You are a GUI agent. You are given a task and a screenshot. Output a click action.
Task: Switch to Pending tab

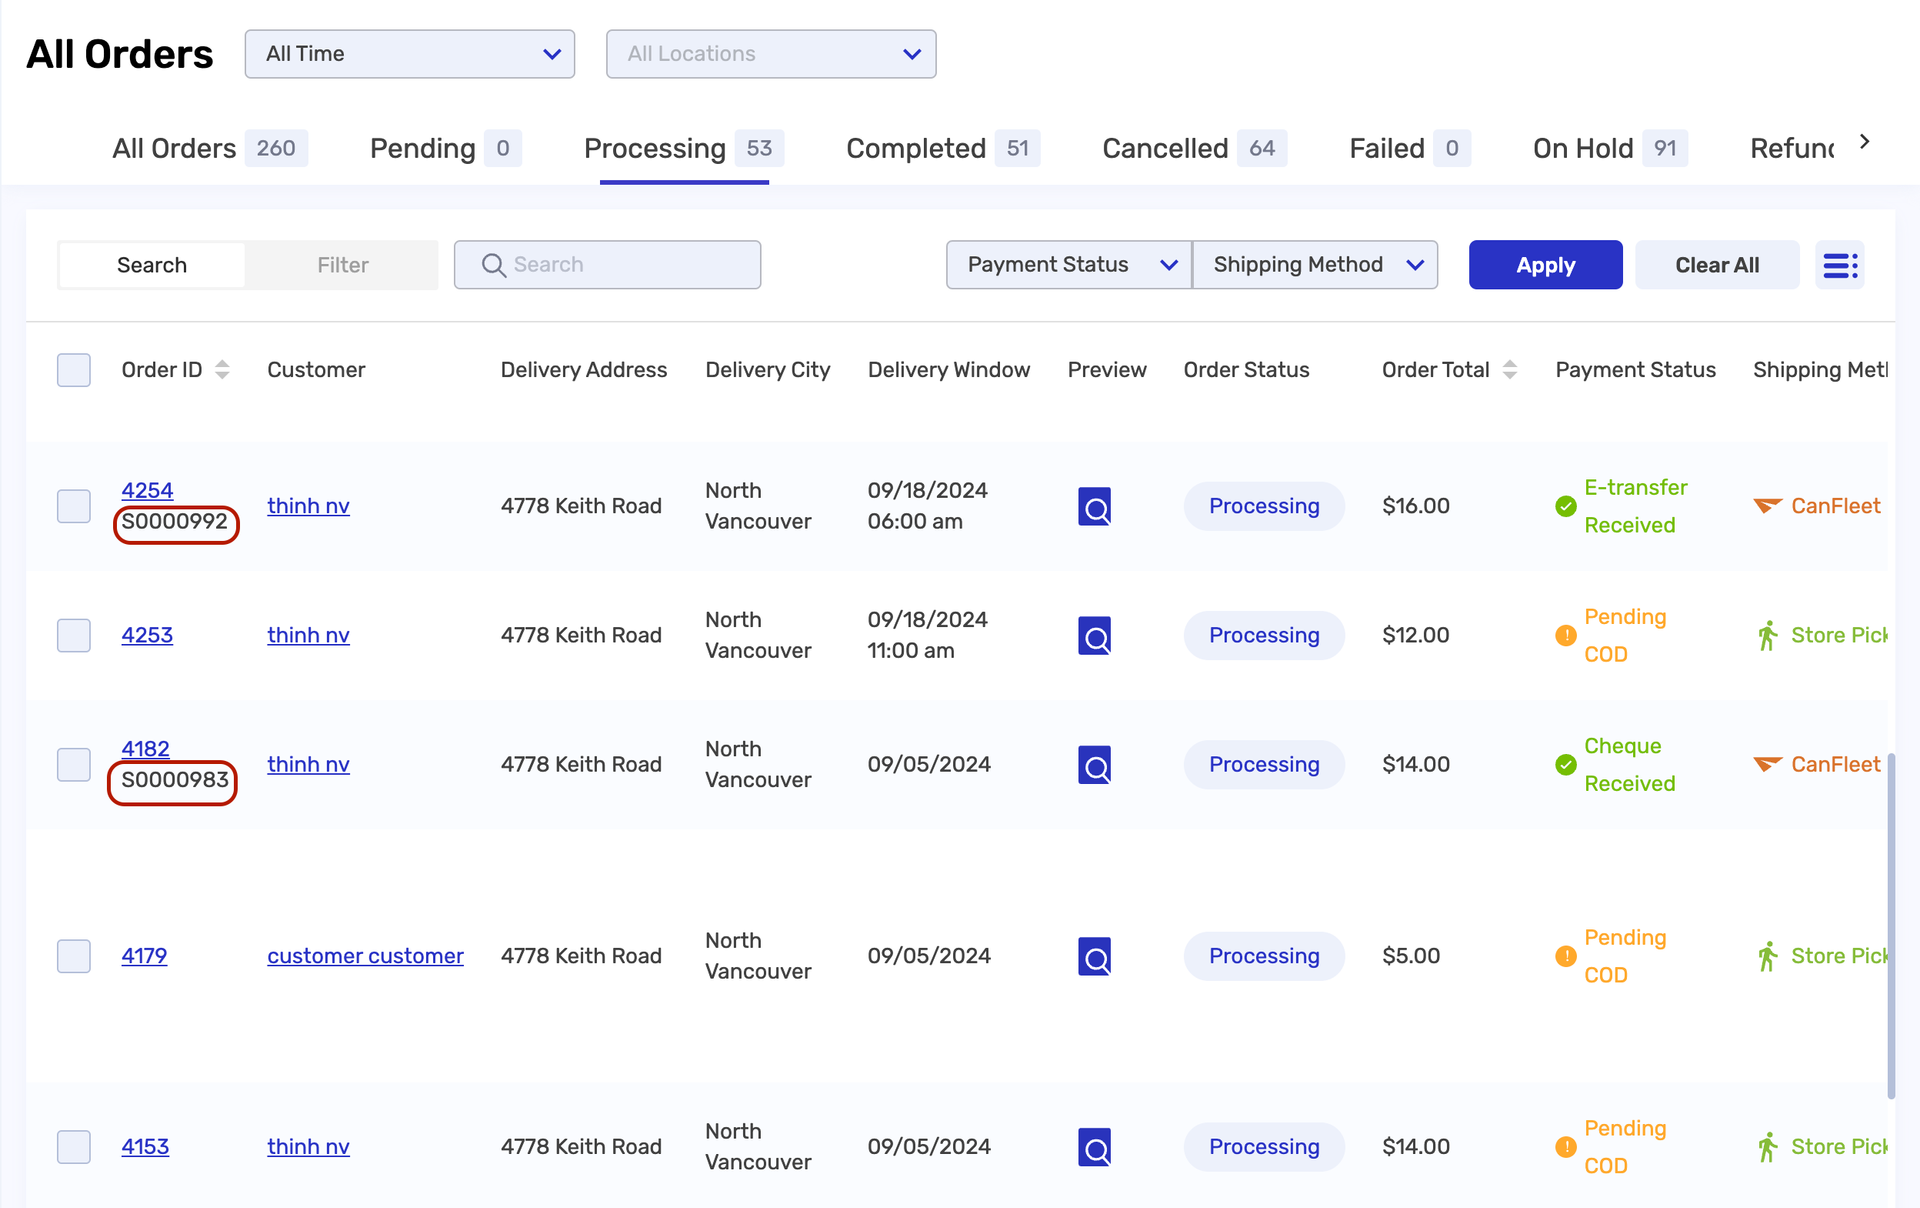pyautogui.click(x=446, y=148)
